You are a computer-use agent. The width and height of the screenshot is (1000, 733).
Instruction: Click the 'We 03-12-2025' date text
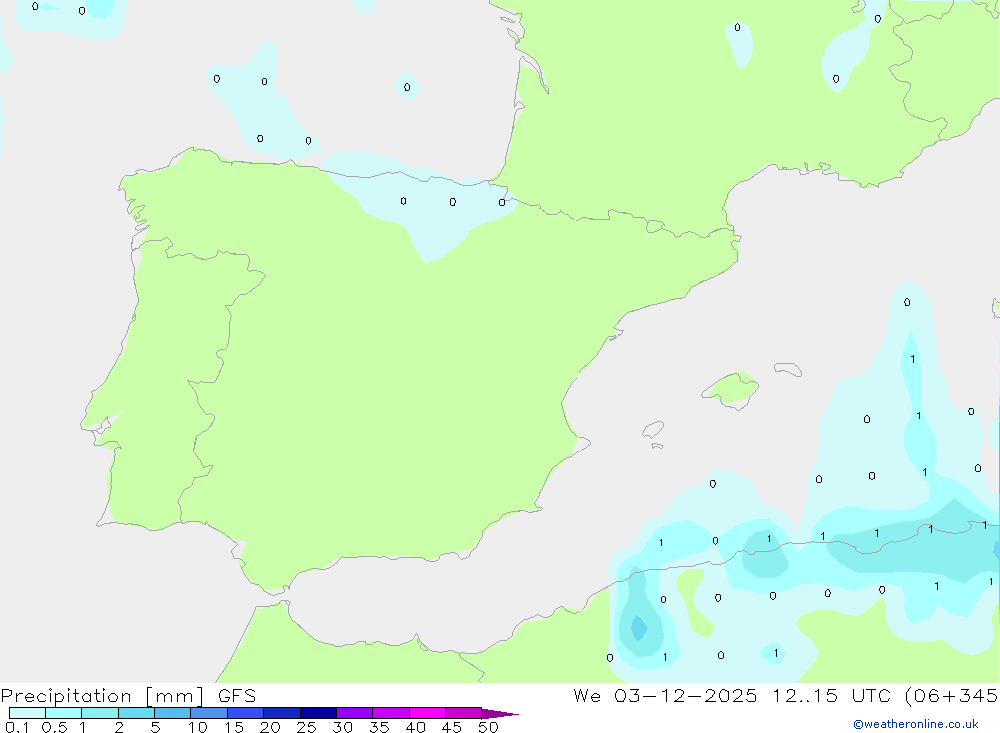tap(665, 695)
